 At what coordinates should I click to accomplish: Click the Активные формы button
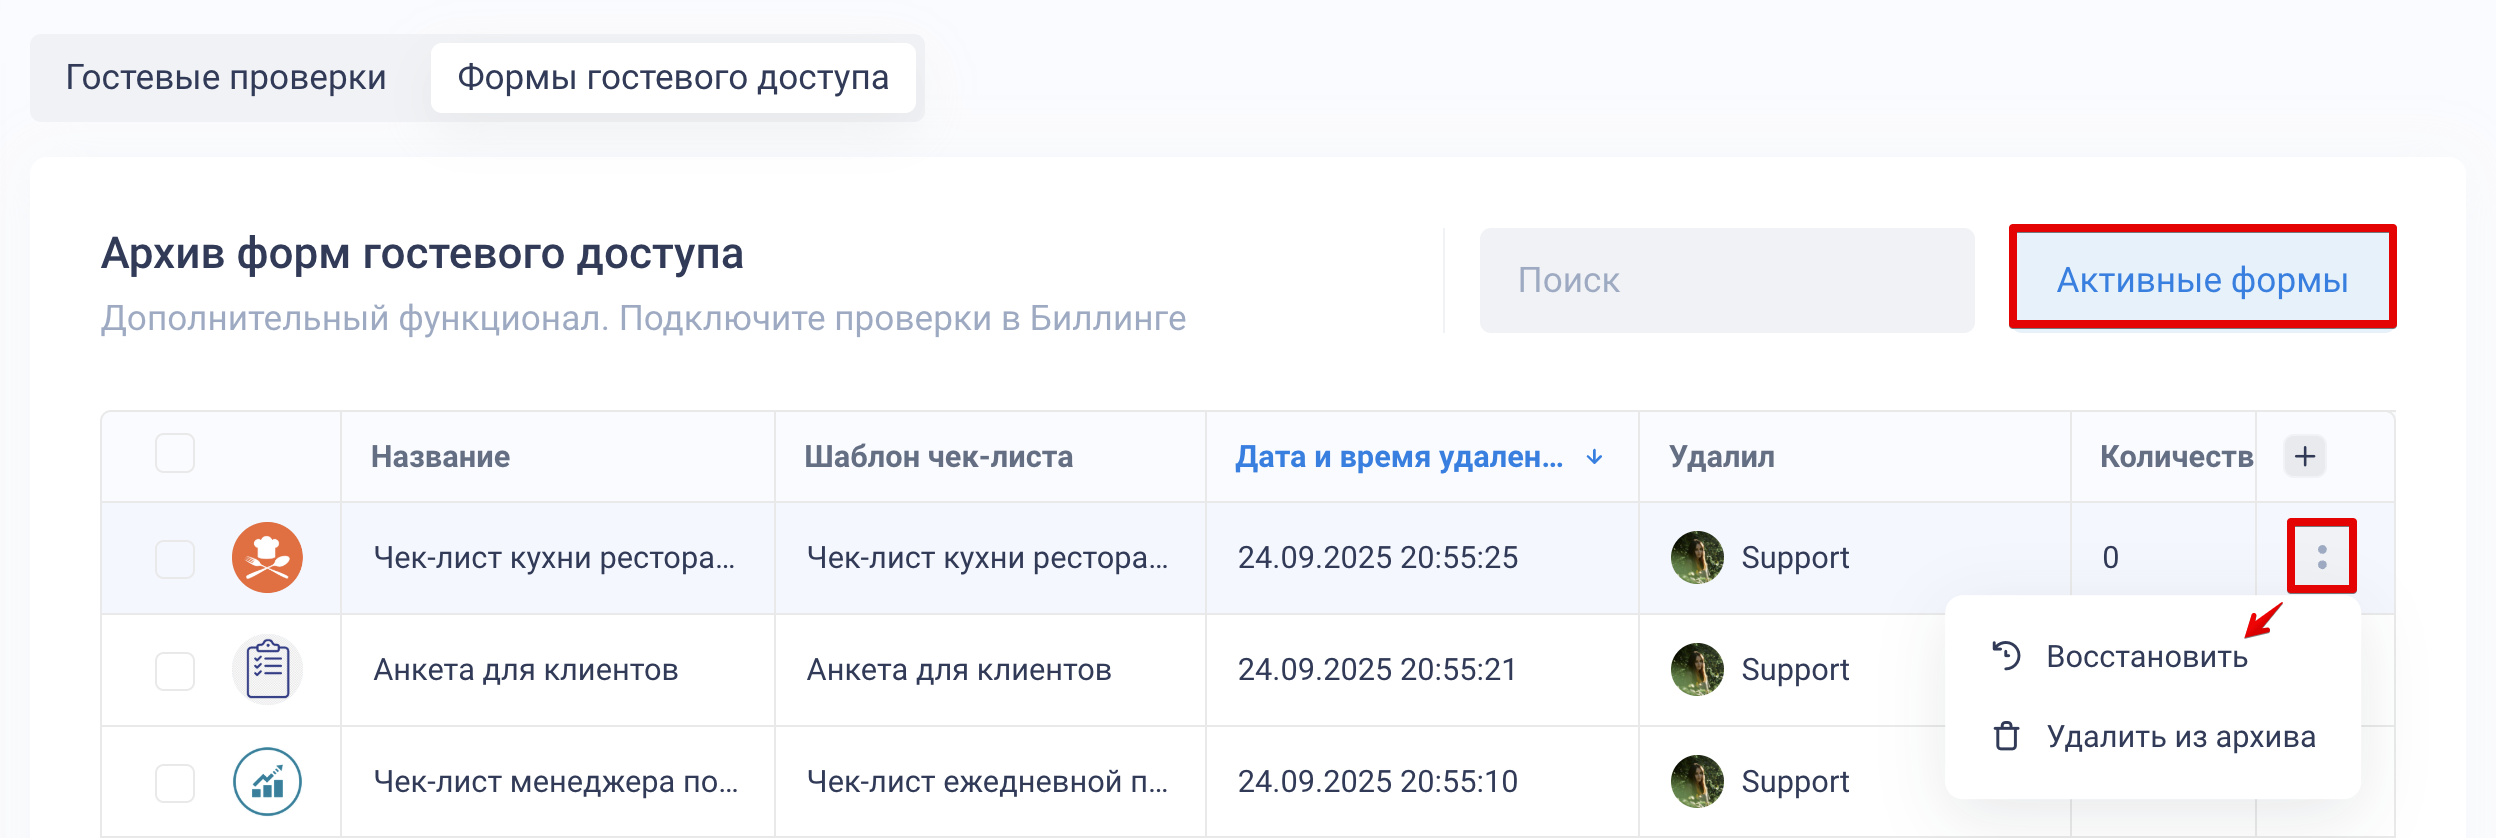pos(2202,279)
